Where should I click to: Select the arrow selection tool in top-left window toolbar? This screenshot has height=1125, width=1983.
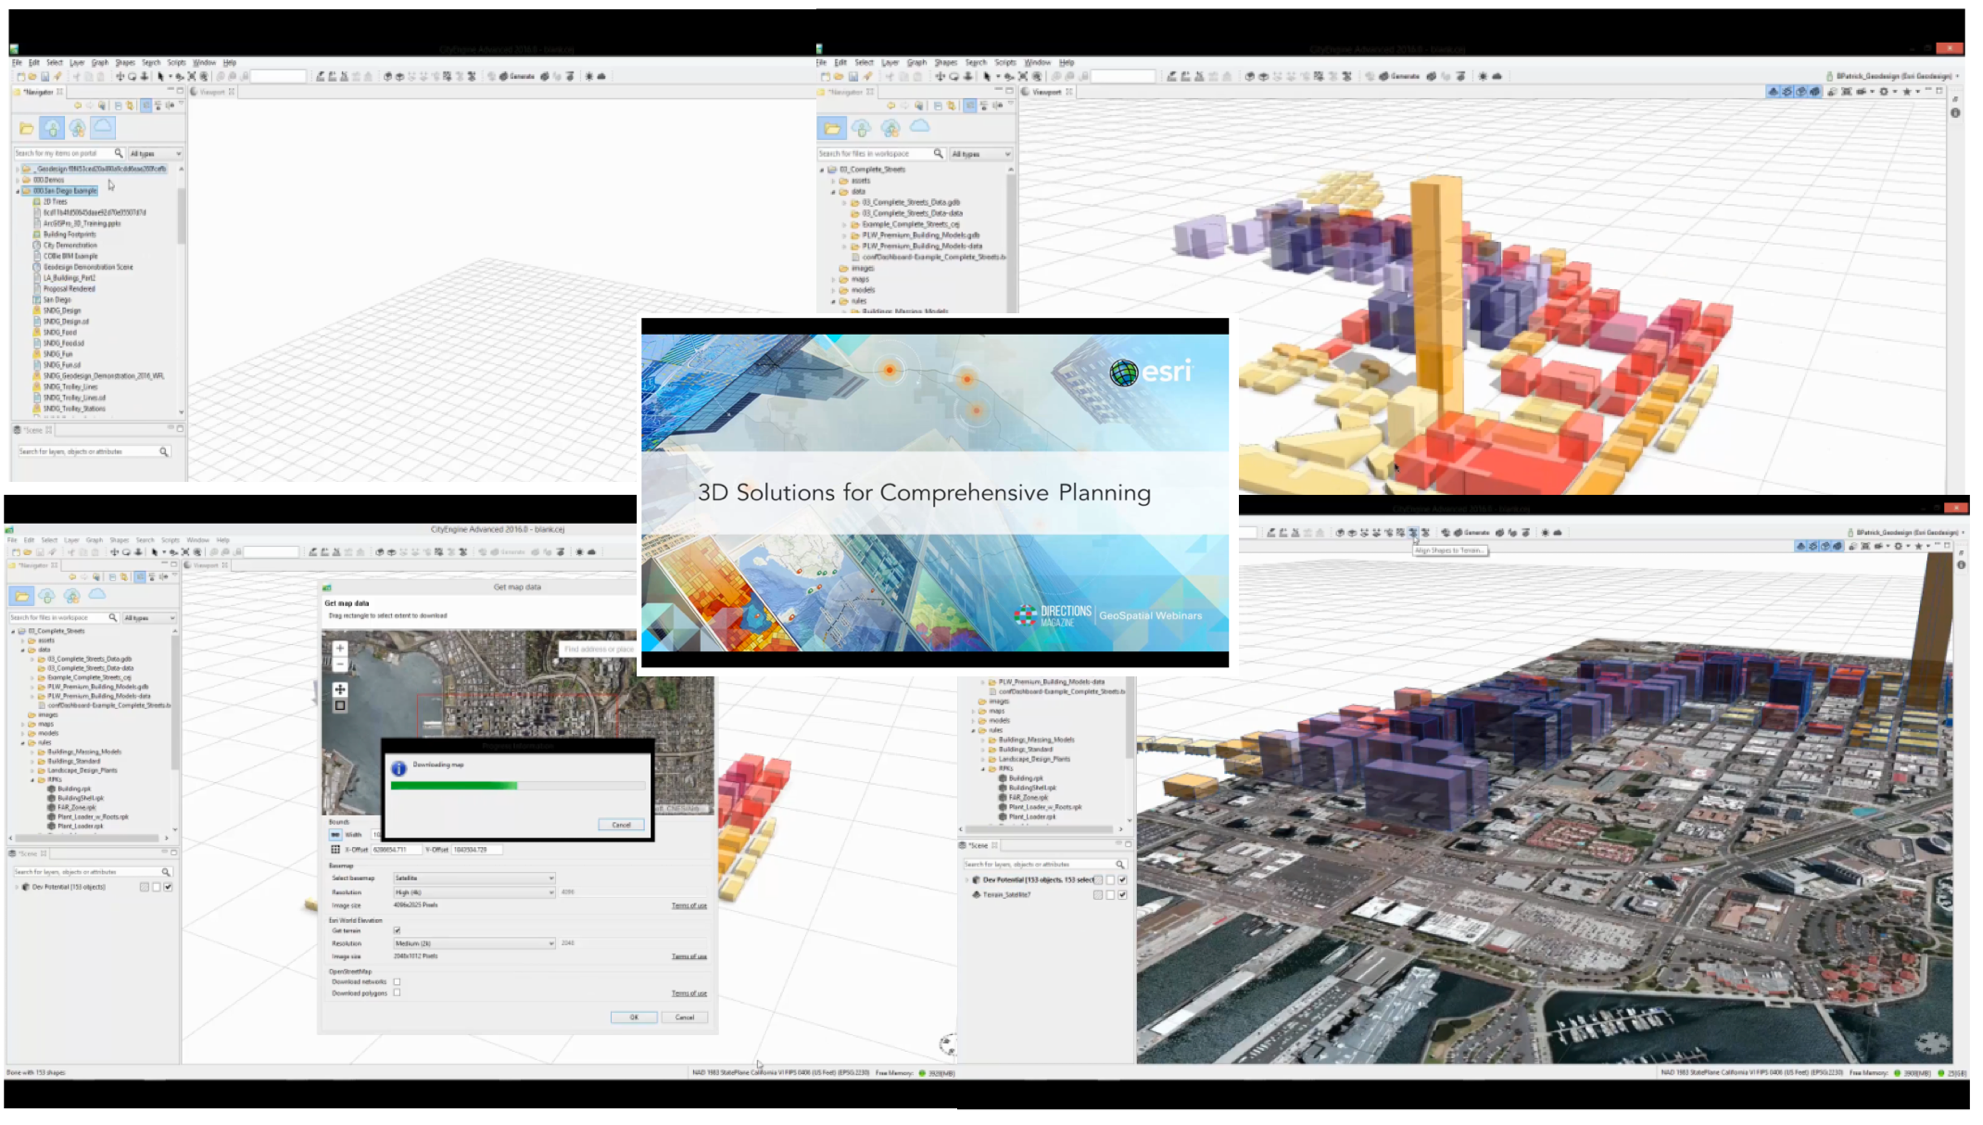[160, 76]
